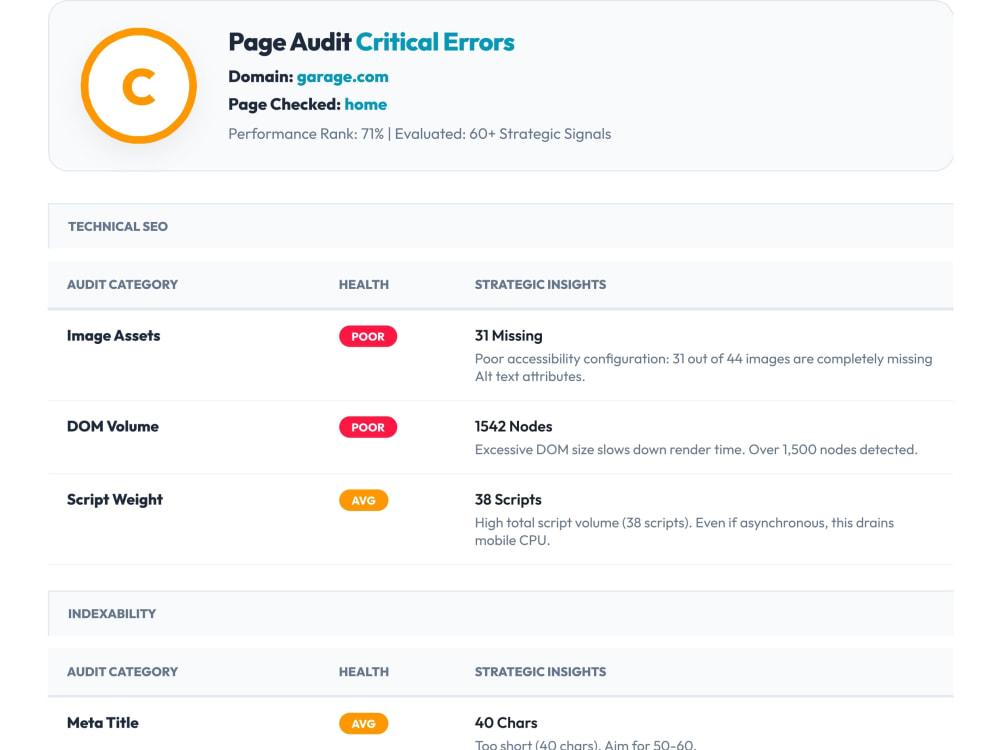Click the missing Alt text description
This screenshot has width=1000, height=750.
coord(703,367)
